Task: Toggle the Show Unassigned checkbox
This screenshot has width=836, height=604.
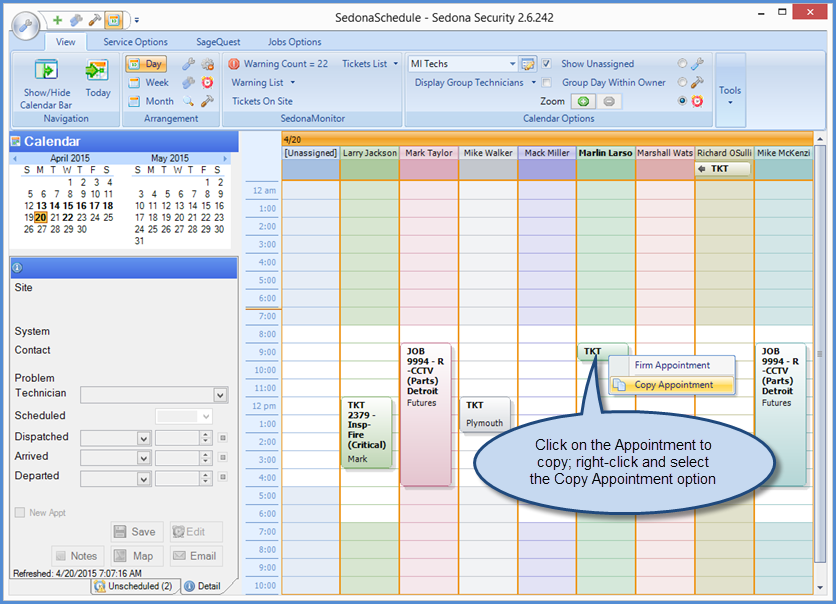Action: 546,64
